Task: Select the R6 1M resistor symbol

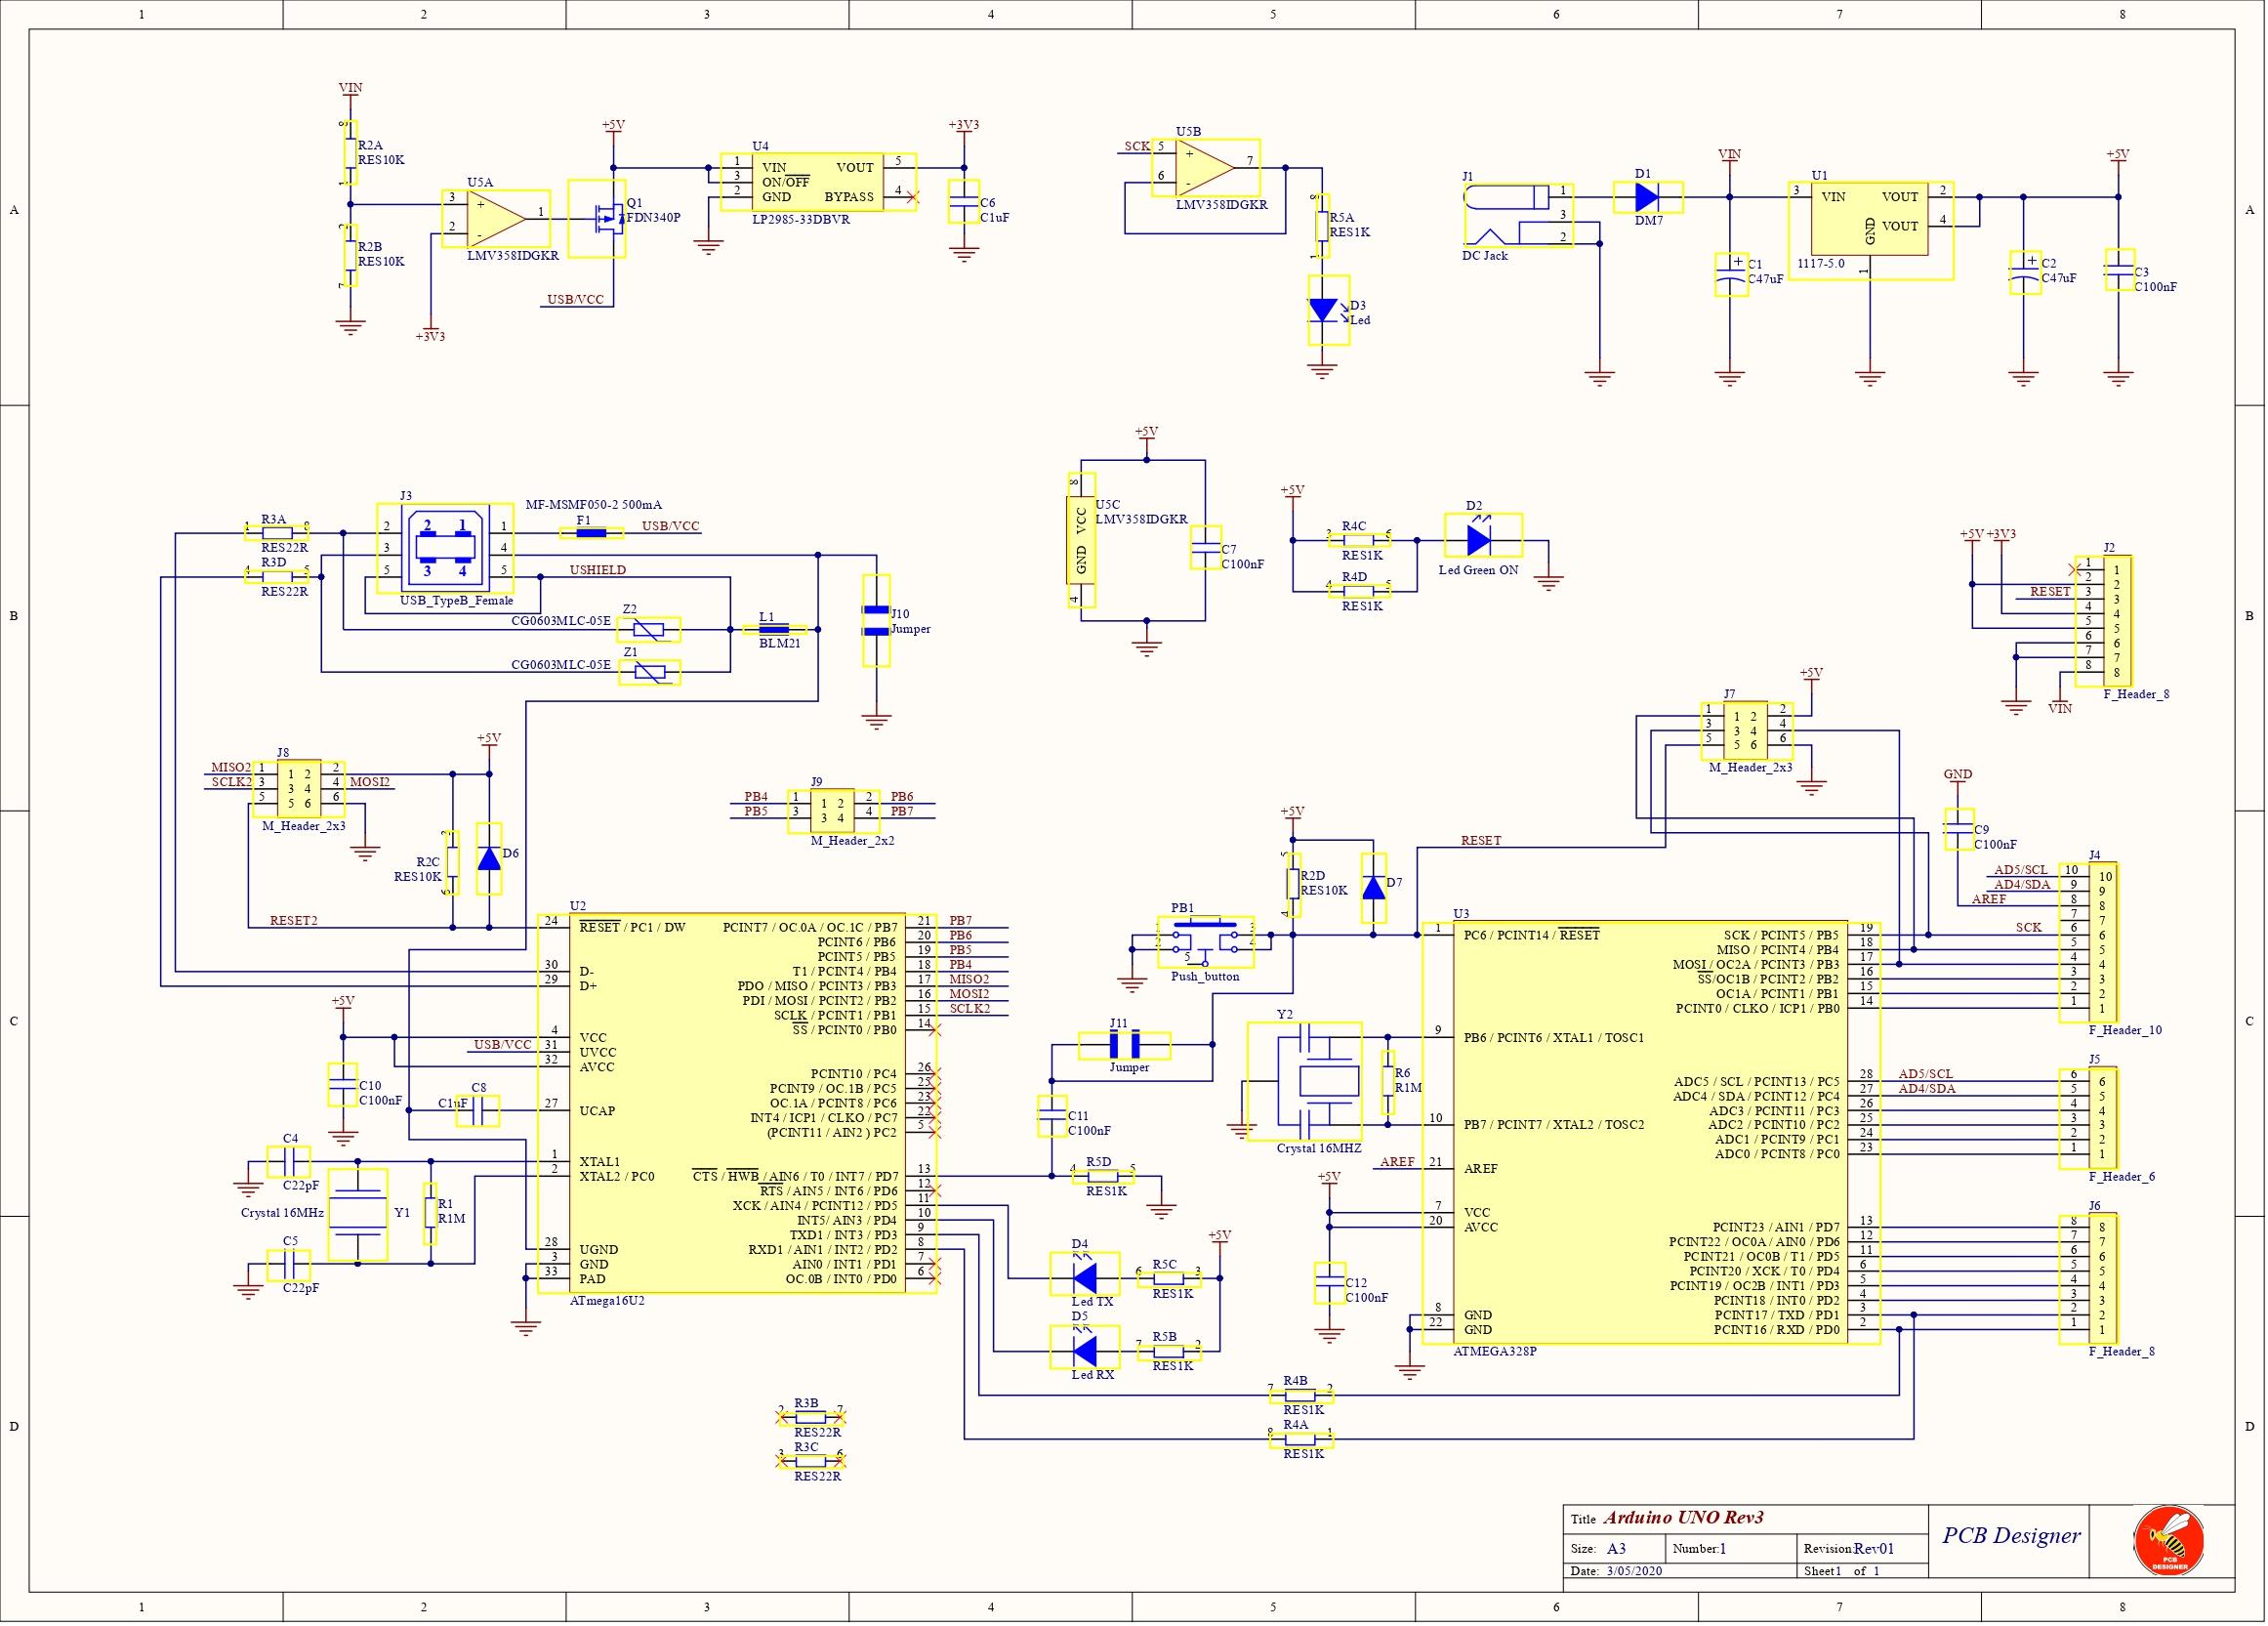Action: click(x=1388, y=1082)
